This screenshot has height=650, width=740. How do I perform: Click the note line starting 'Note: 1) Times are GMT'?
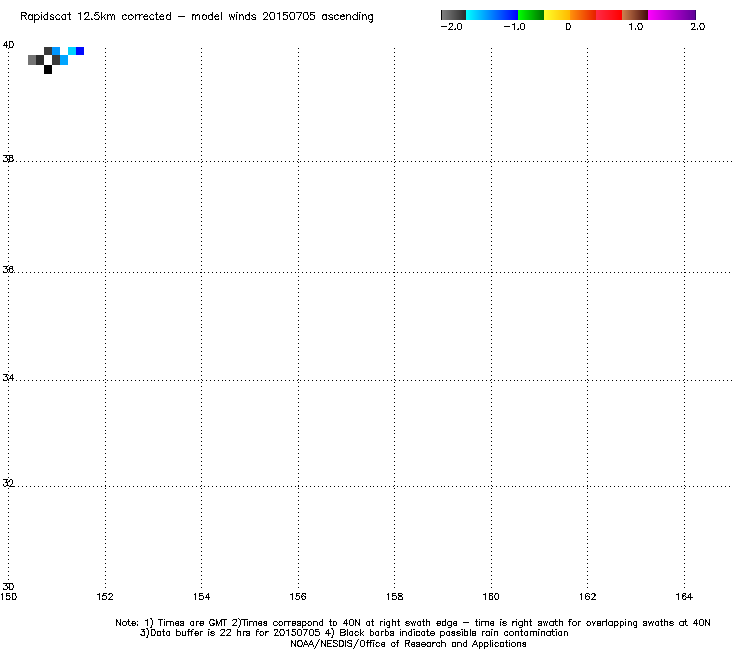[413, 623]
